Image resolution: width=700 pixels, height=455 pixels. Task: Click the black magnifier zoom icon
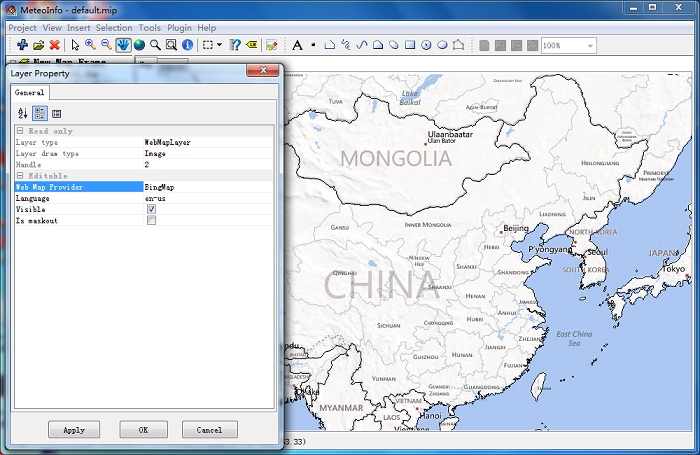[x=155, y=45]
